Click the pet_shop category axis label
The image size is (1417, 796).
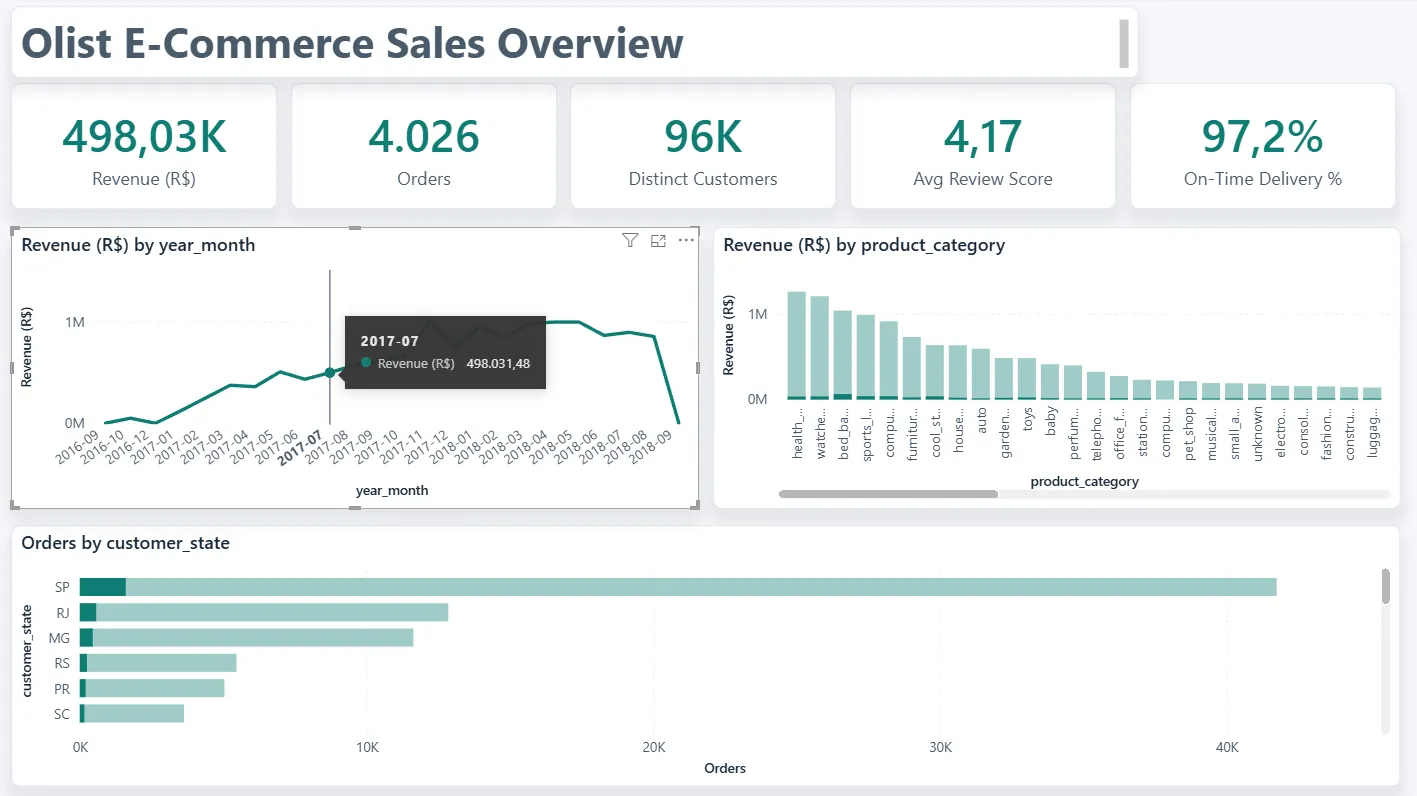tap(1188, 432)
